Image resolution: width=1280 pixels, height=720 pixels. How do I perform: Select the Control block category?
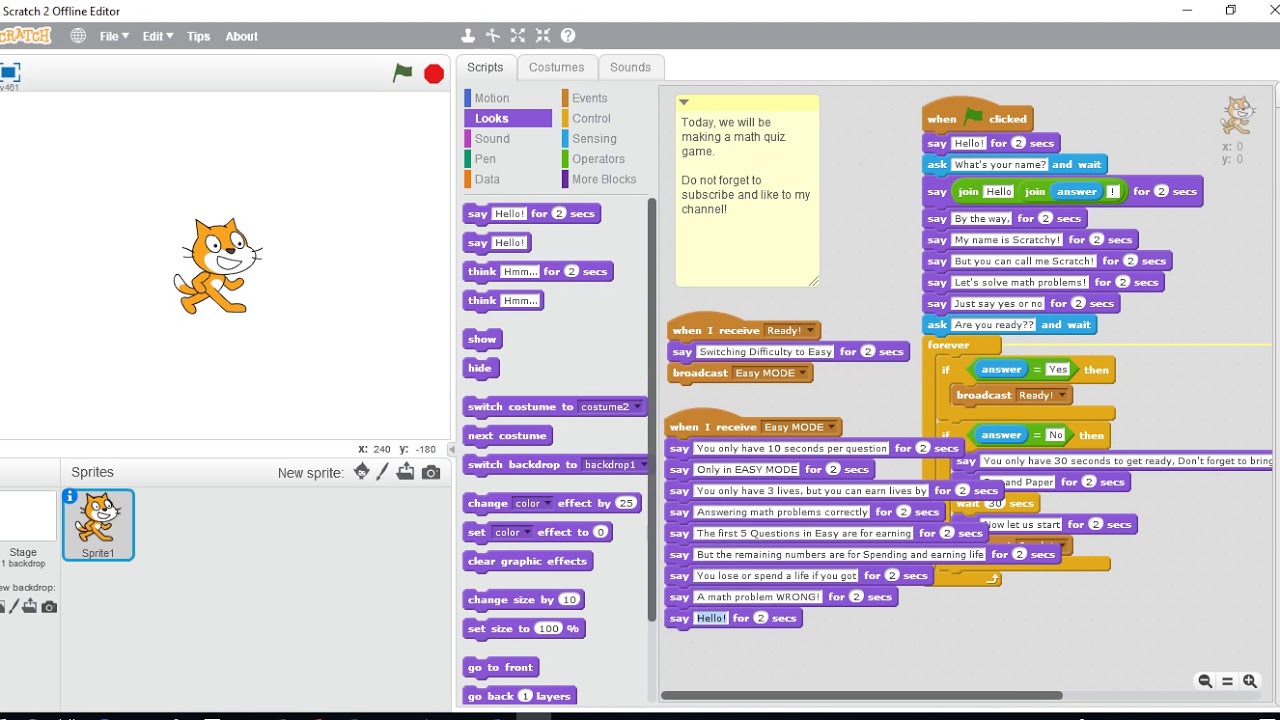pos(603,118)
